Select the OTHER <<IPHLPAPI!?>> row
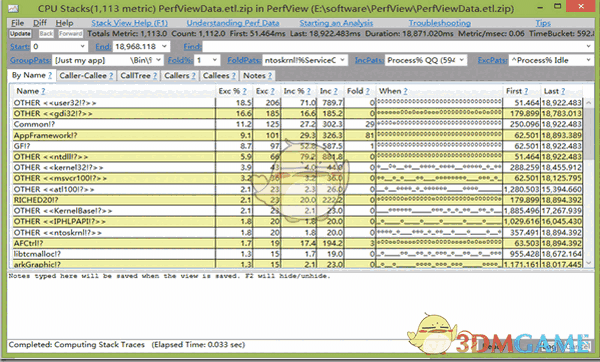 tap(298, 221)
